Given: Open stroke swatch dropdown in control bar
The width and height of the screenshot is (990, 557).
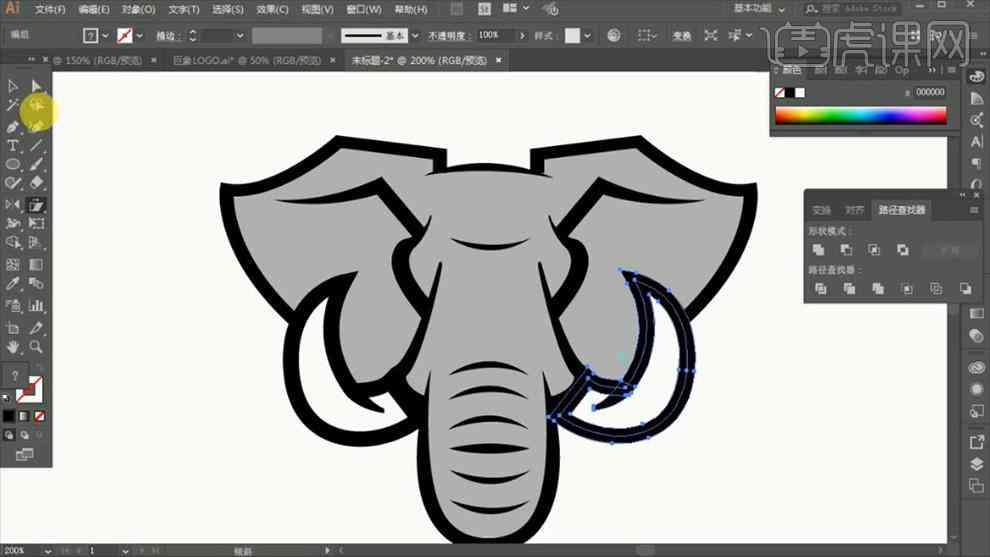Looking at the screenshot, I should click(x=140, y=36).
